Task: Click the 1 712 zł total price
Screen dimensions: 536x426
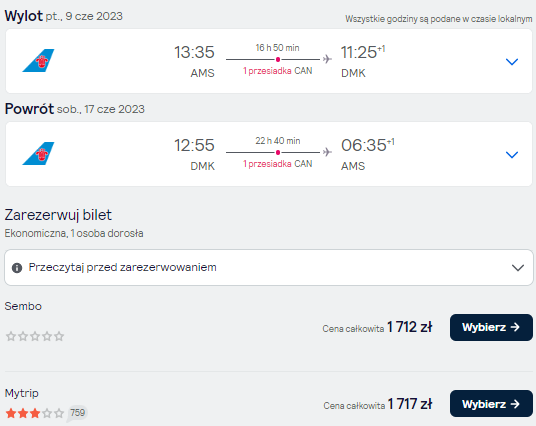Action: tap(410, 327)
